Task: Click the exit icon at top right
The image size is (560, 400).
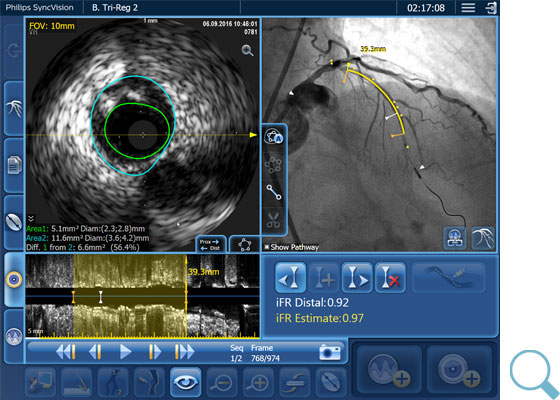Action: 491,8
